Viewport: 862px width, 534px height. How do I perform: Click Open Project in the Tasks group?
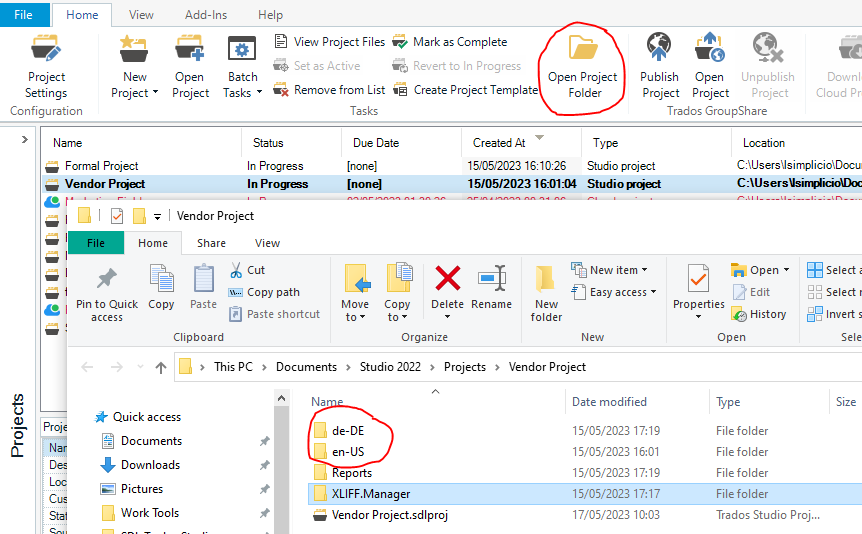pos(190,66)
